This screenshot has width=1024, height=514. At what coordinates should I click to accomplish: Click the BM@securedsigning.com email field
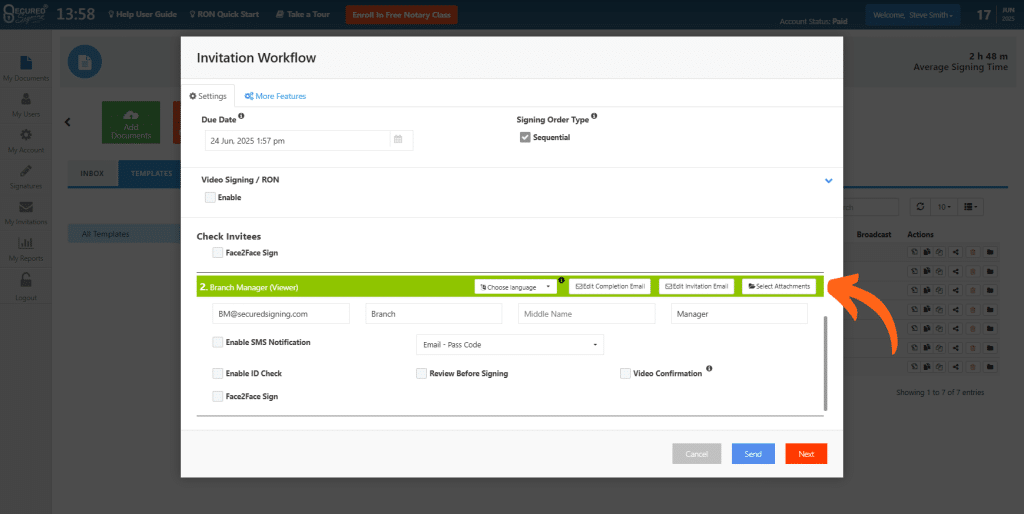(281, 313)
